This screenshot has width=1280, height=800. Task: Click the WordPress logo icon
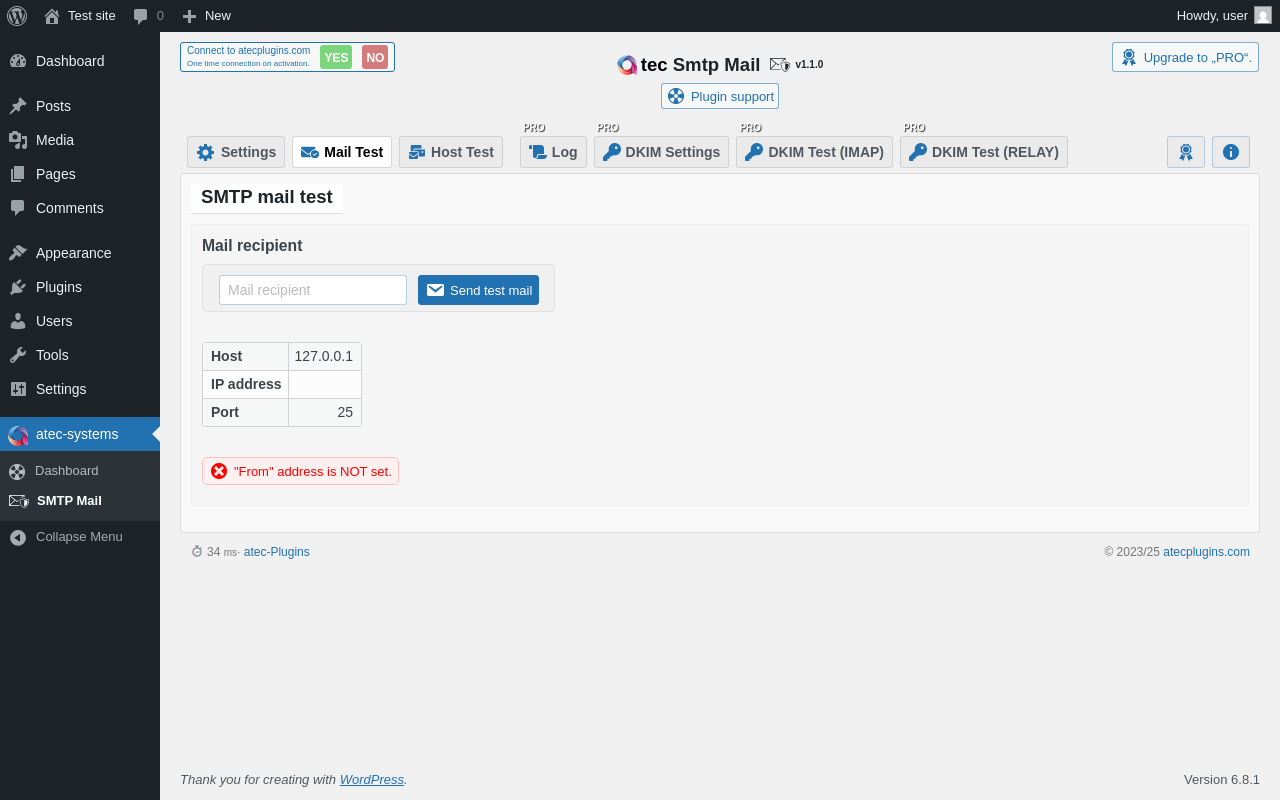[17, 16]
